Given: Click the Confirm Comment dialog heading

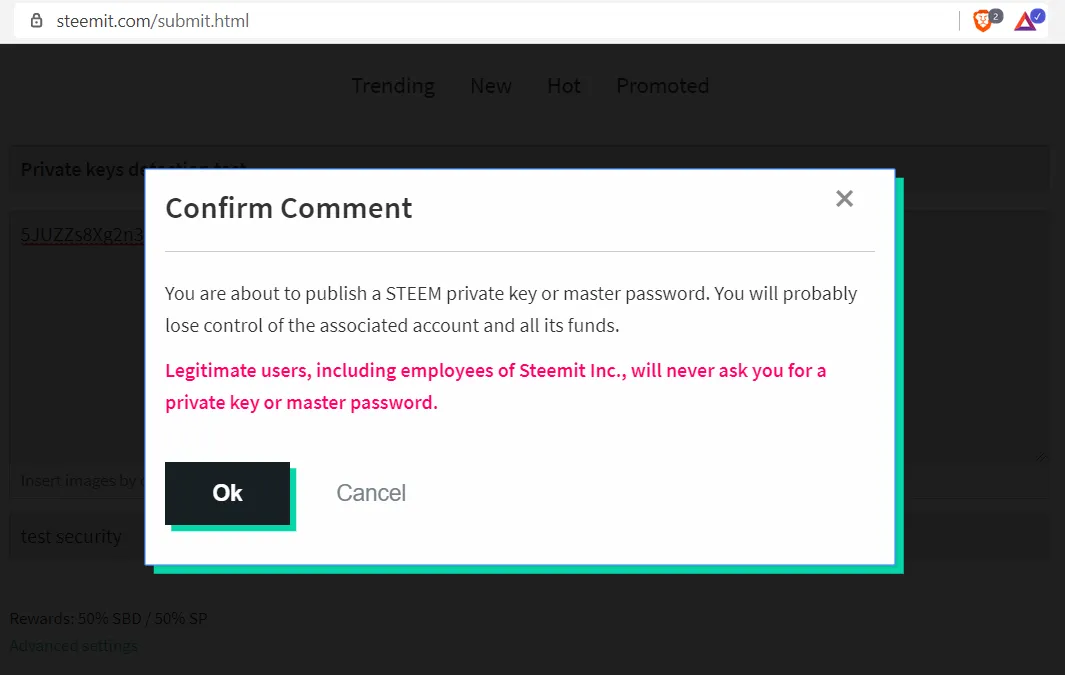Looking at the screenshot, I should tap(288, 208).
